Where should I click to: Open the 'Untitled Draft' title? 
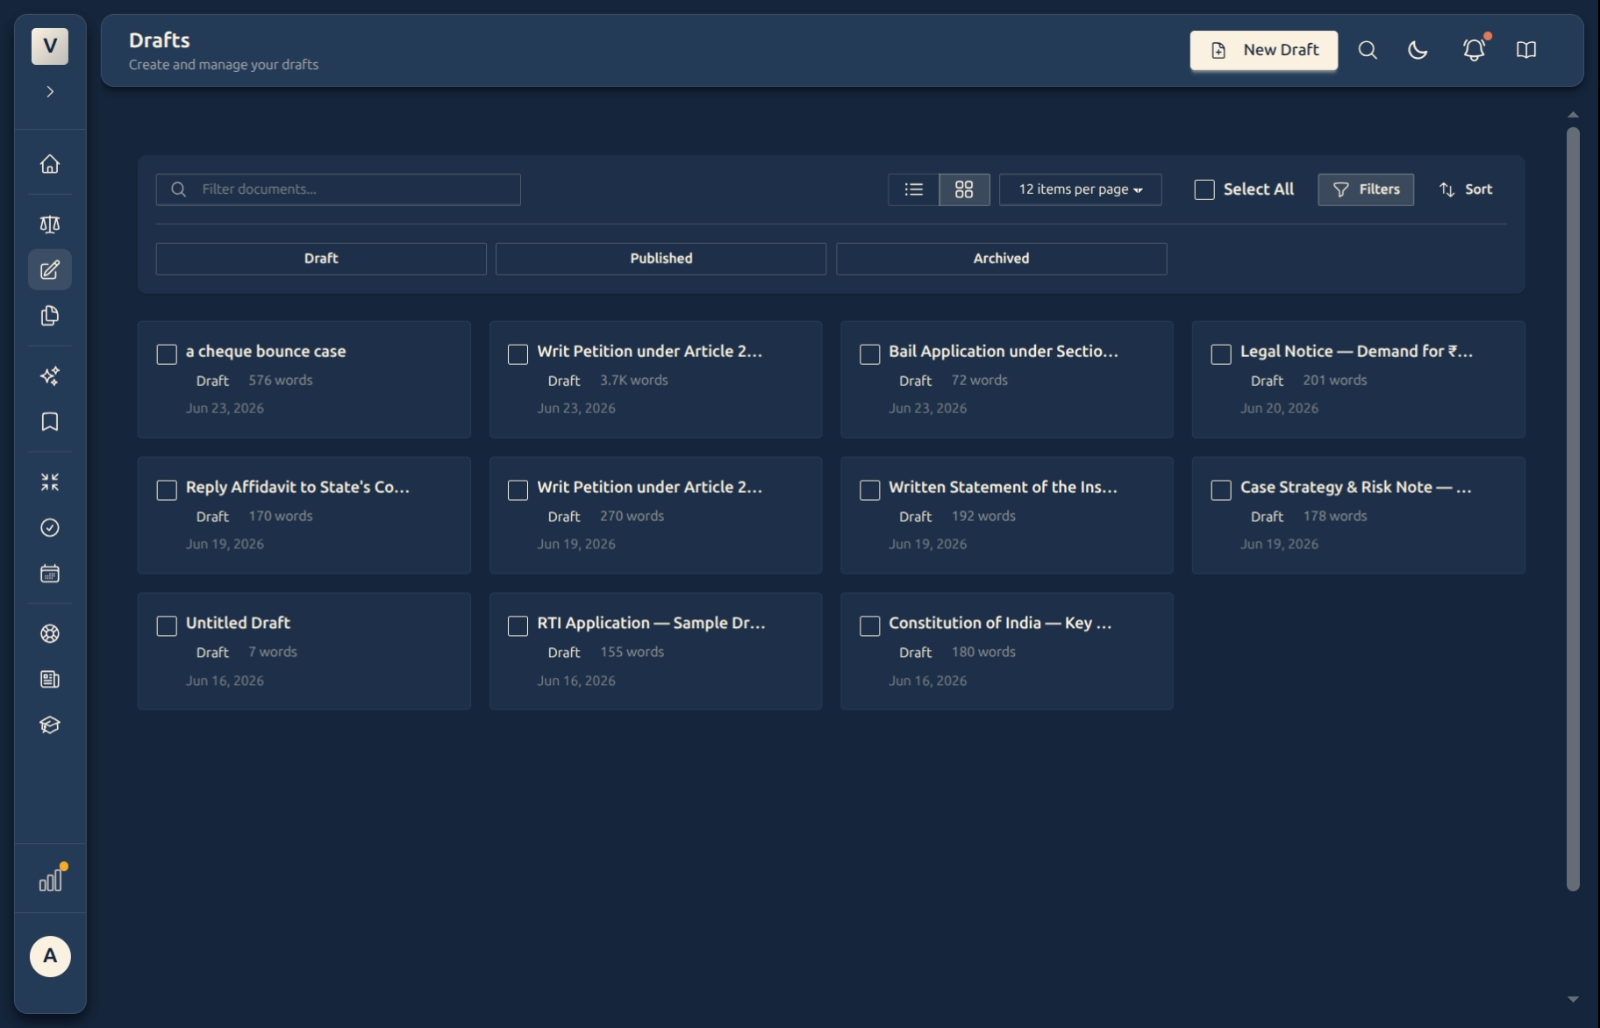238,623
